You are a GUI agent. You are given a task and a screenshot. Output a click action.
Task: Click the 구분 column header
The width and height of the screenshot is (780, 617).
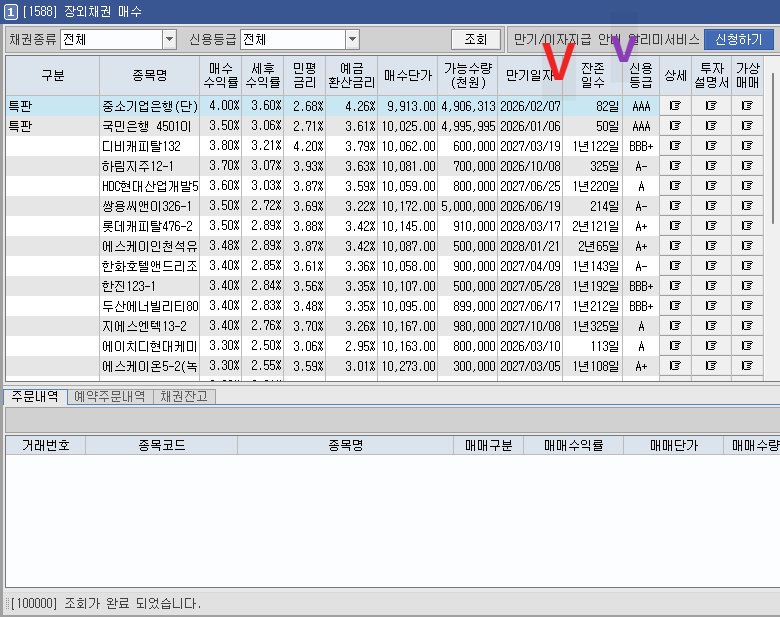(x=53, y=76)
